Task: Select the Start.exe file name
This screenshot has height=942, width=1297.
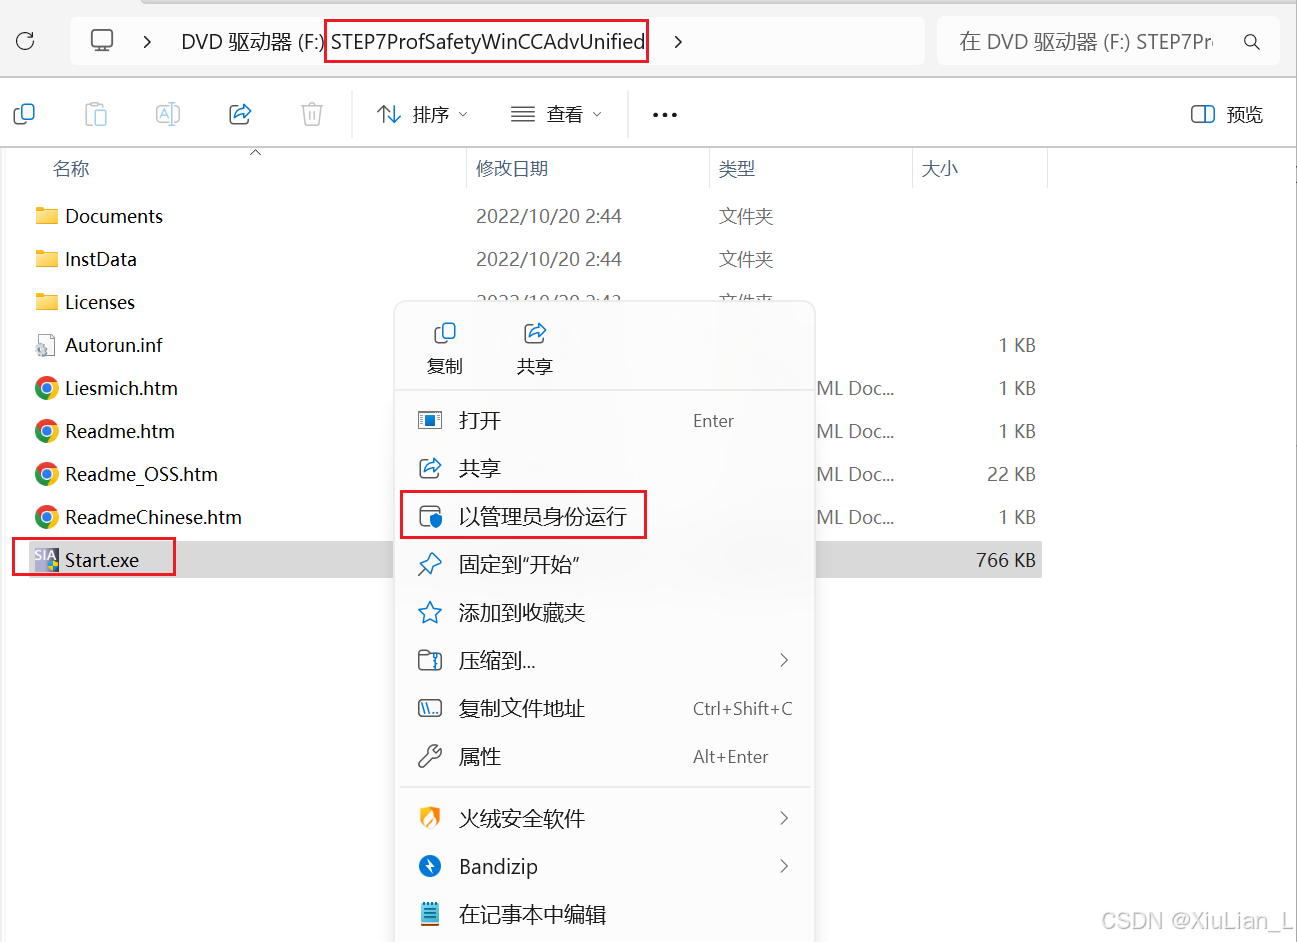Action: pos(102,560)
